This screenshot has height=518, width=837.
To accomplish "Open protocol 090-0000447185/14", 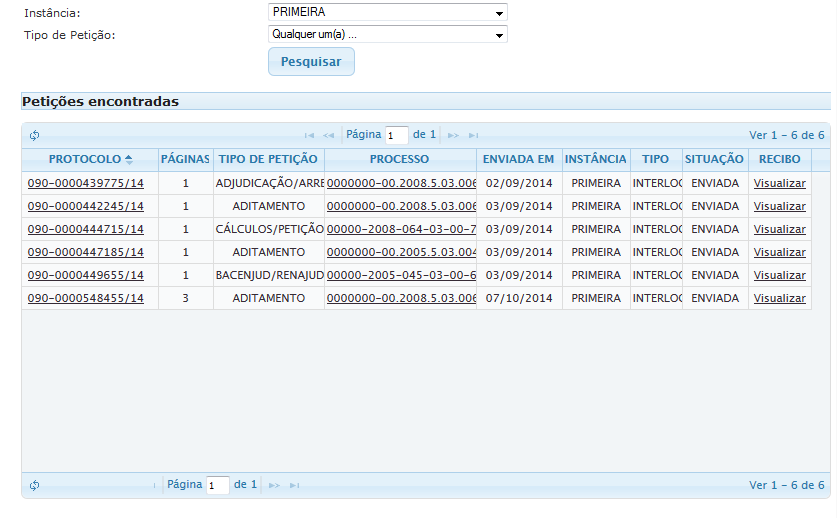I will click(x=85, y=252).
